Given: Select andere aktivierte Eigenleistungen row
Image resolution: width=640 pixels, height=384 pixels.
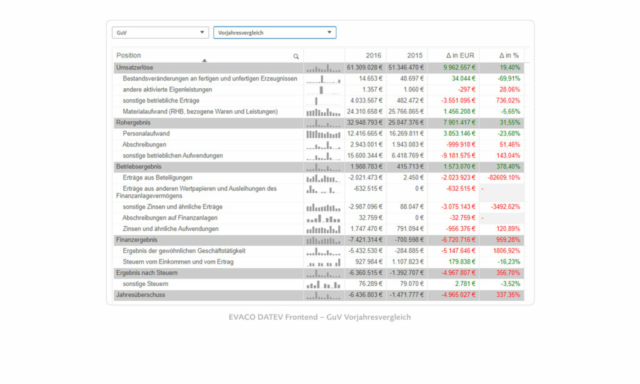Looking at the screenshot, I should 319,90.
